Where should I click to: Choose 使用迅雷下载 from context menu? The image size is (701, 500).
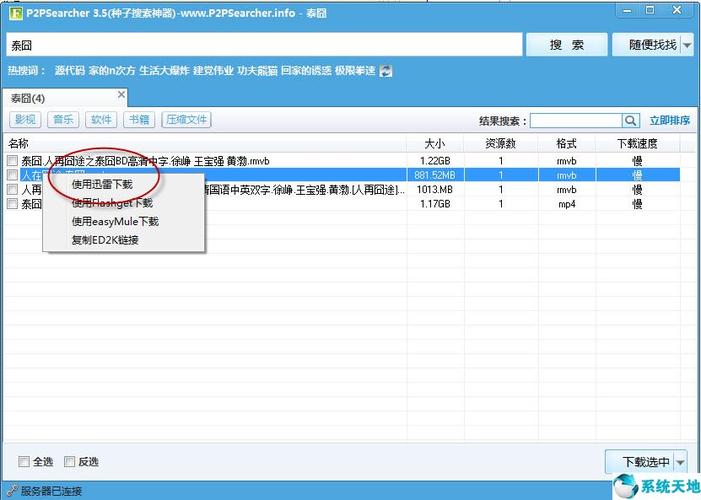click(x=101, y=184)
